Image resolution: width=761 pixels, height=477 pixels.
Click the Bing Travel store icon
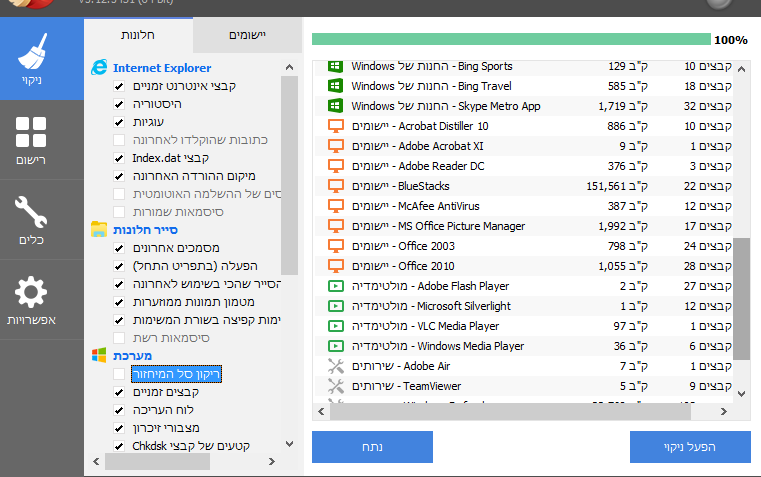pos(335,86)
